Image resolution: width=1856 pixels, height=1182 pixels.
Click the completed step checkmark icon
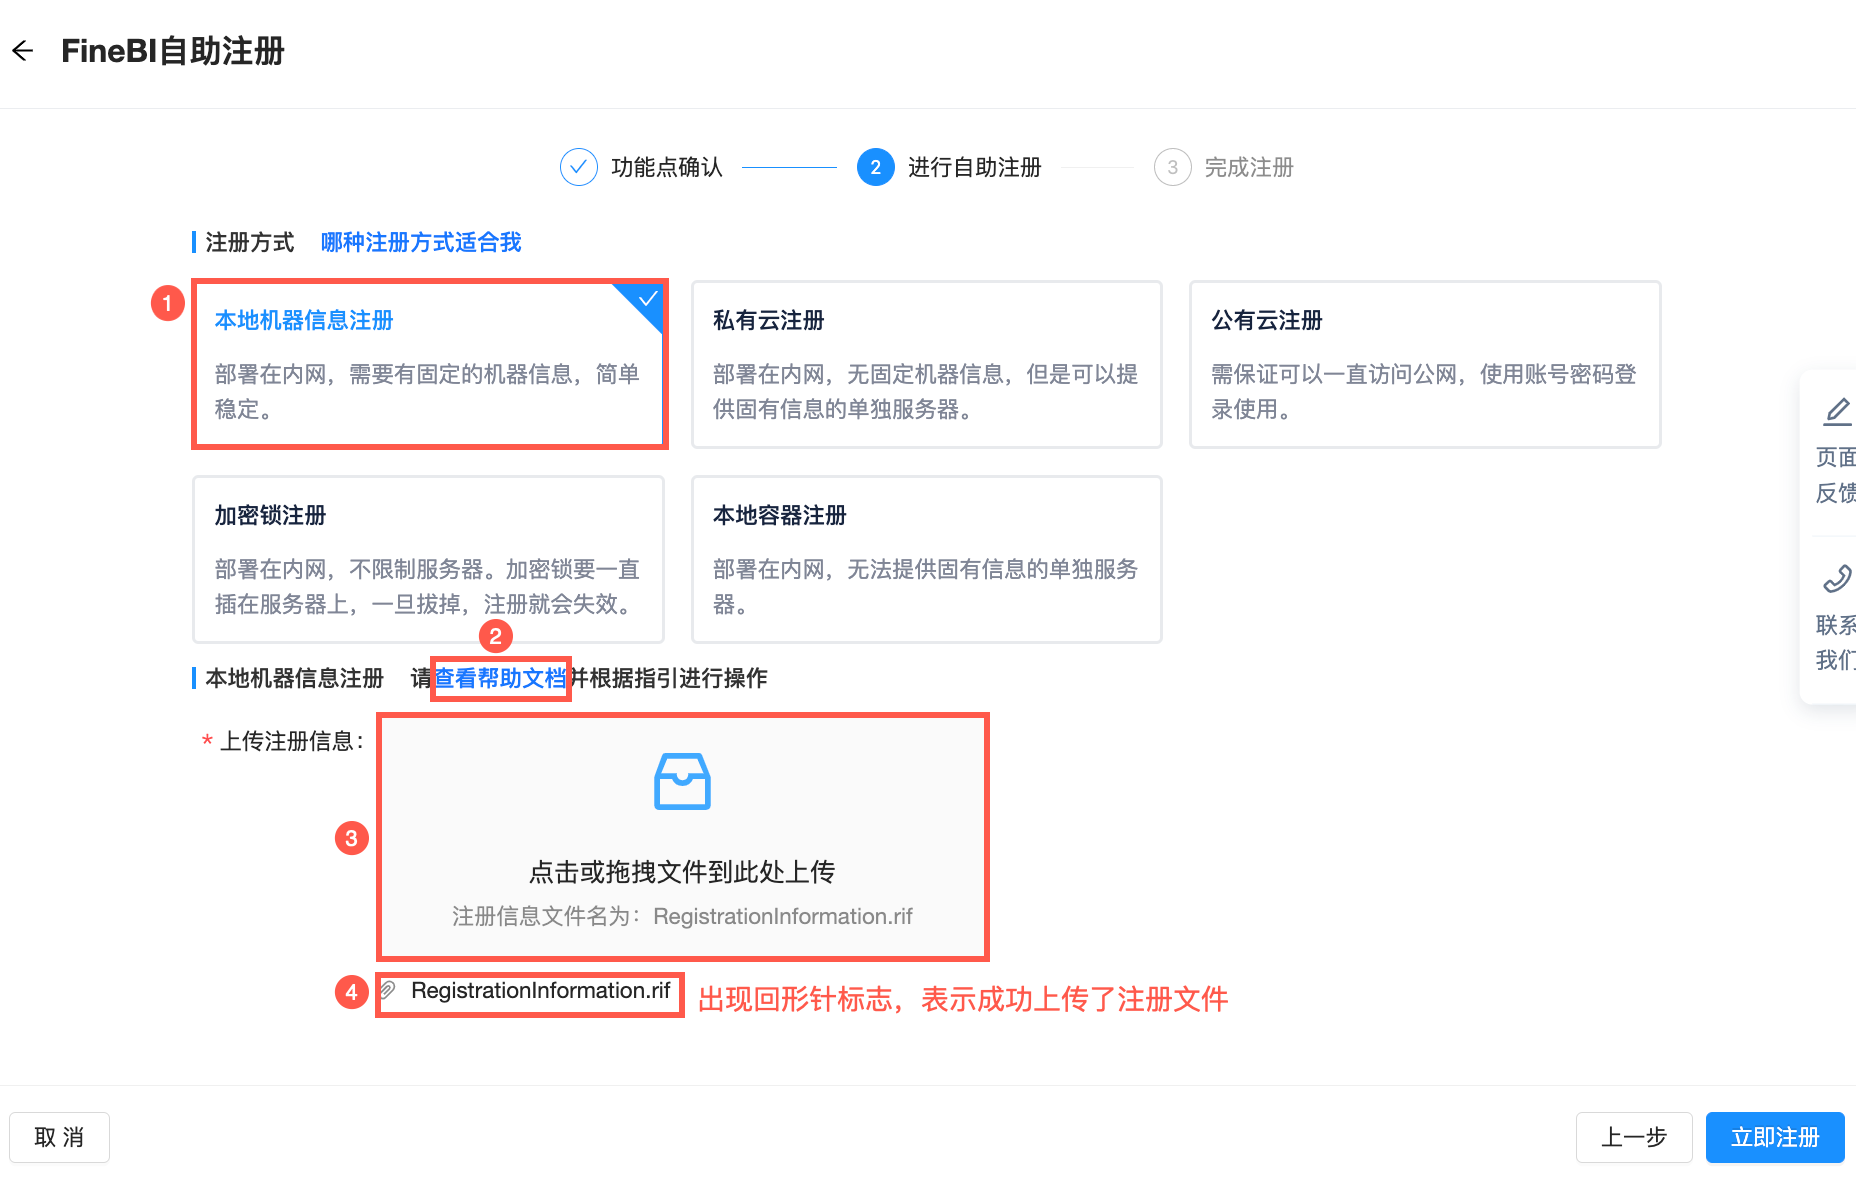tap(578, 167)
